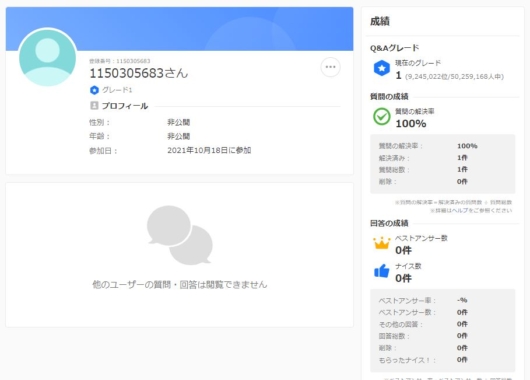The width and height of the screenshot is (530, 380).
Task: Click the blue thumbs-up nice icon
Action: coord(382,271)
